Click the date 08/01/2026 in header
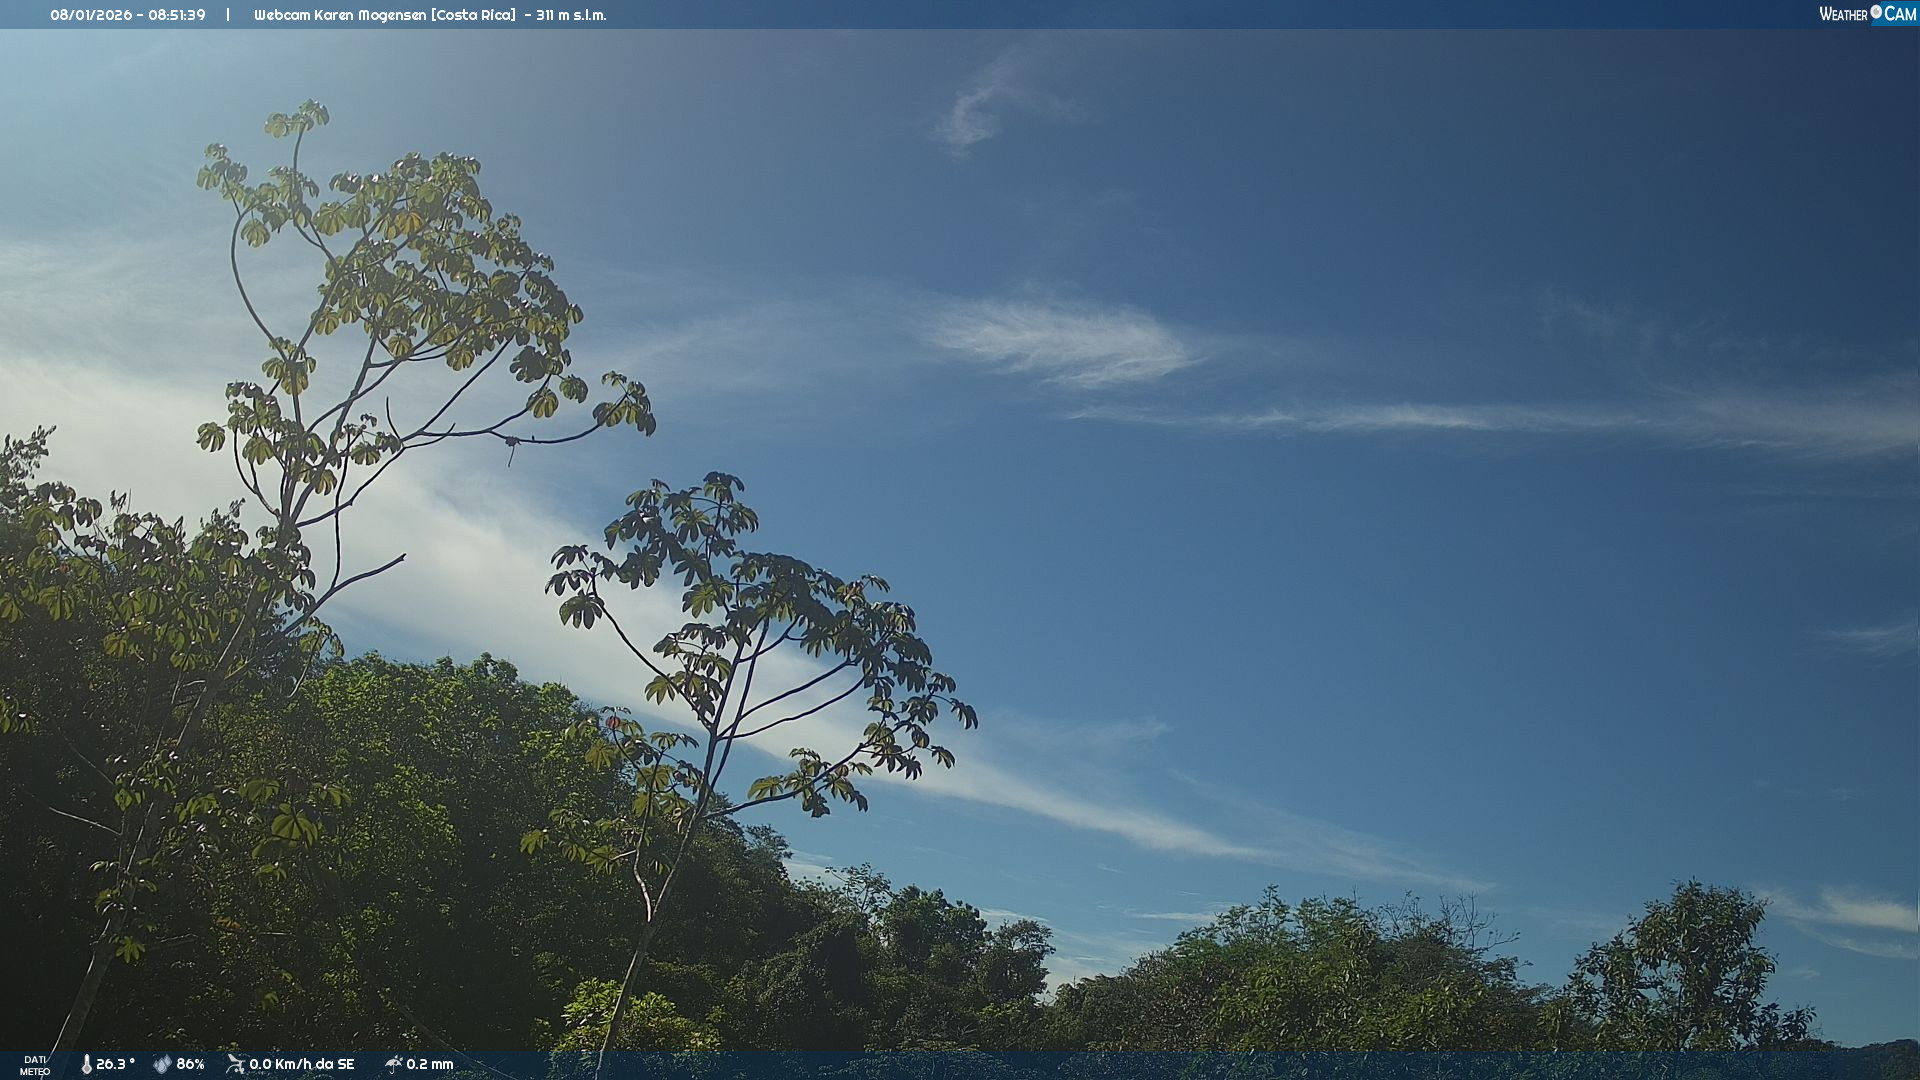Viewport: 1920px width, 1080px height. [91, 15]
